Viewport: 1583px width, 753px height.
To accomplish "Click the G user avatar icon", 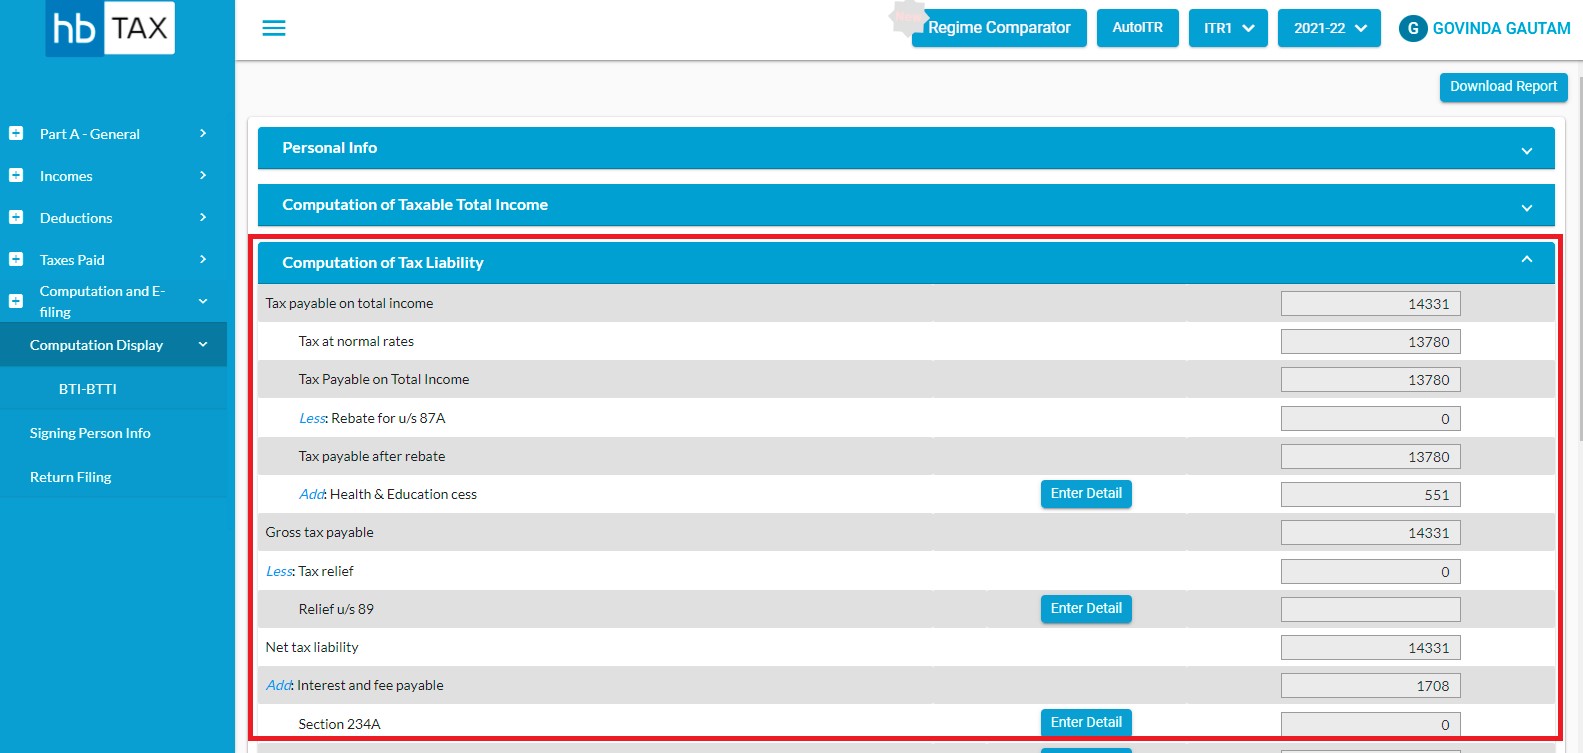I will (1413, 28).
